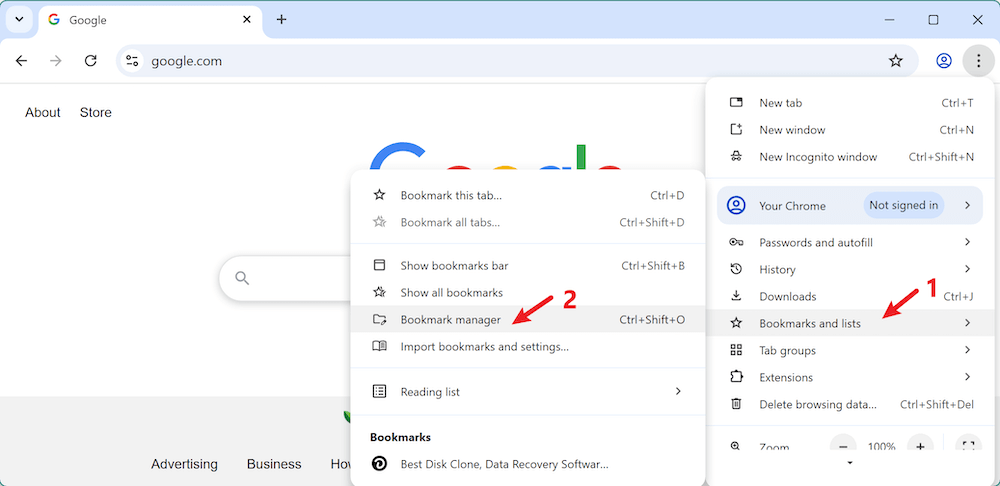Open Reading list submenu
Screen dimensions: 1000x486
528,392
